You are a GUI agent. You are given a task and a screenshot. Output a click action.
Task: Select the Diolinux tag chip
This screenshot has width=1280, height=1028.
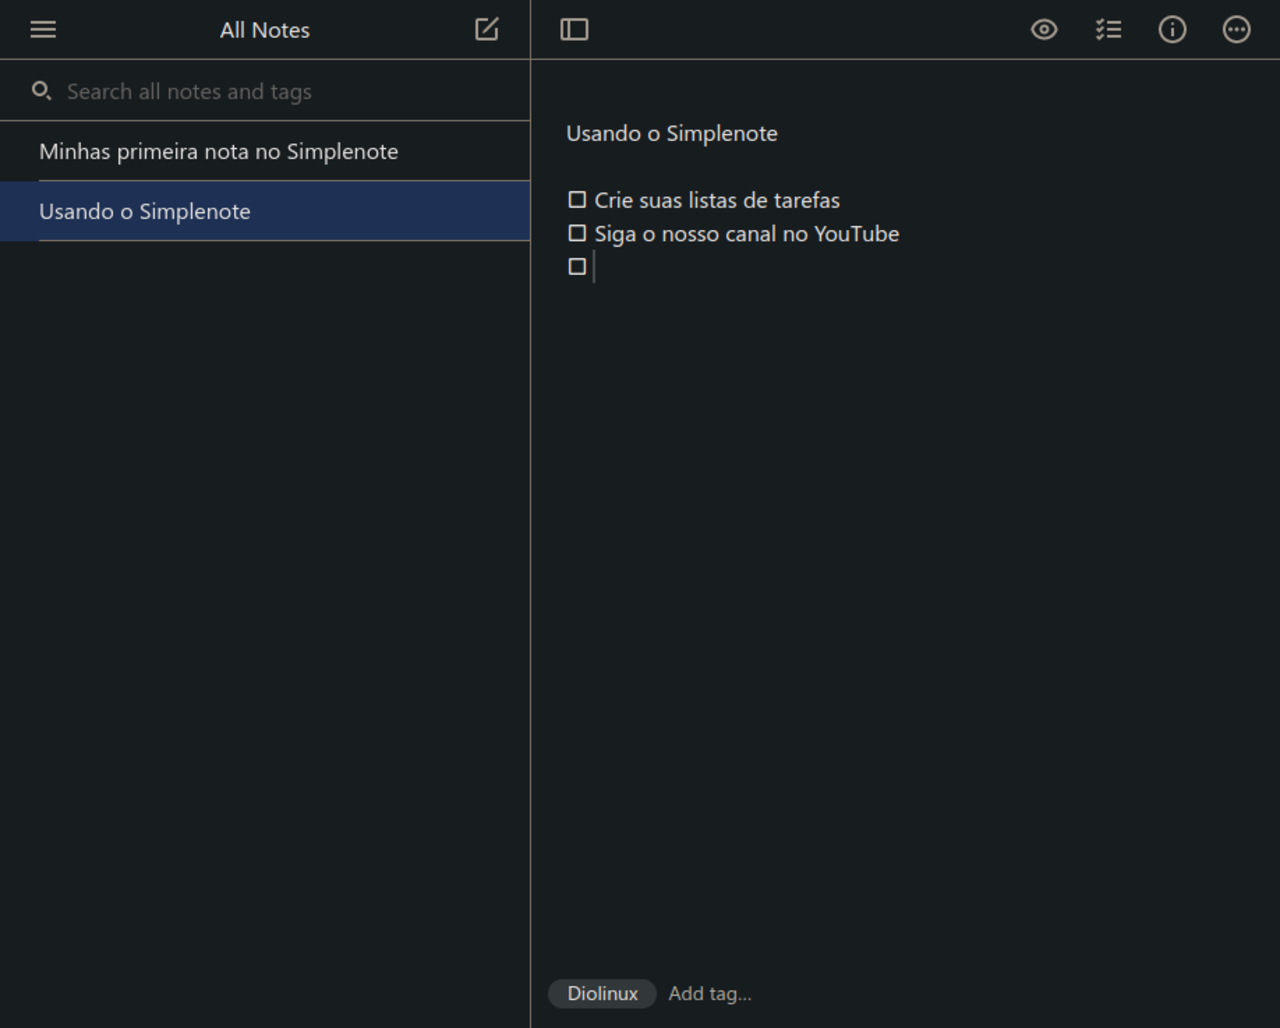[602, 994]
